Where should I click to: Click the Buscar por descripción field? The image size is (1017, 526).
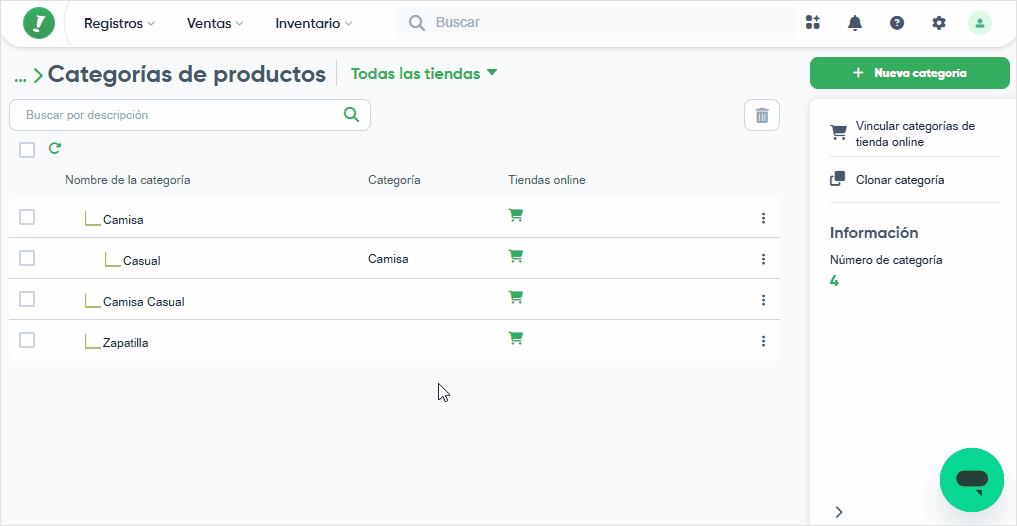pyautogui.click(x=189, y=115)
